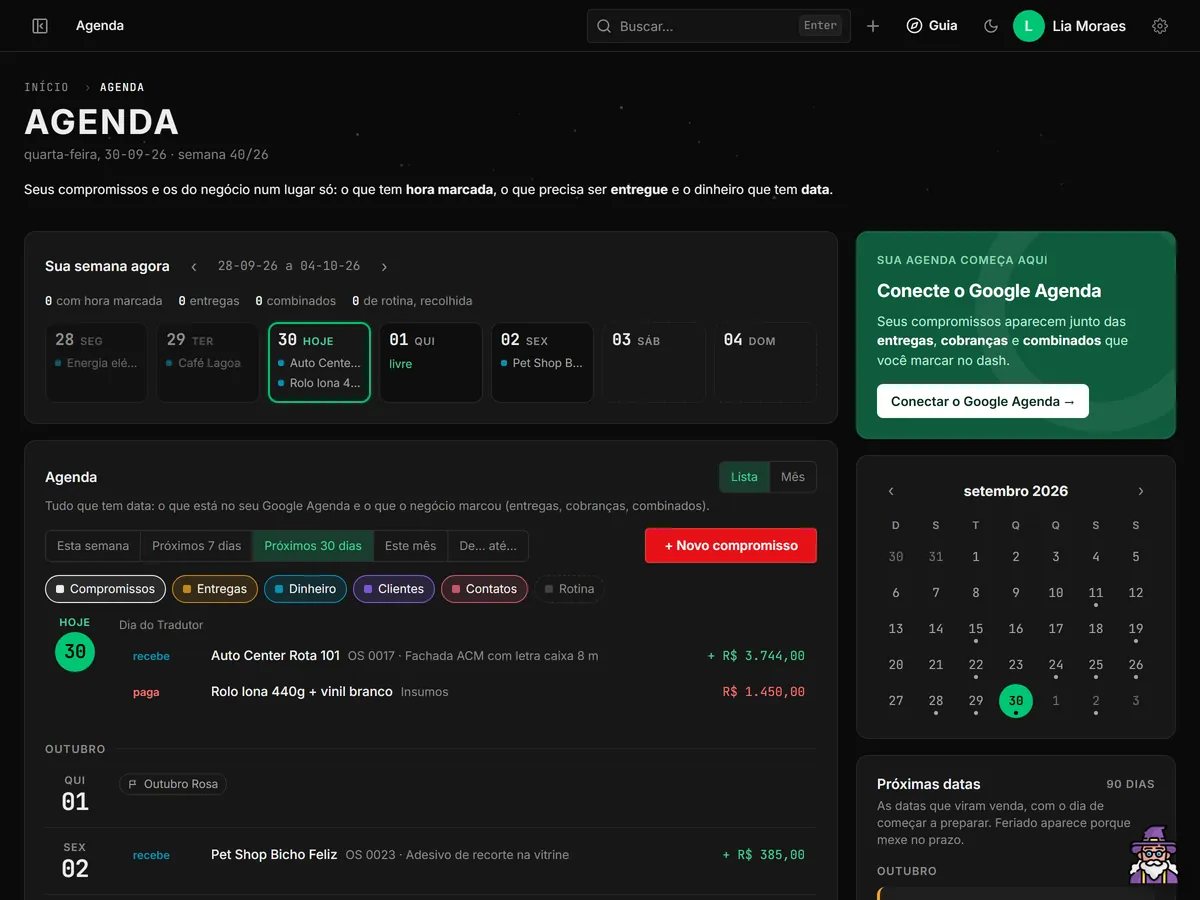Switch to Lista view
The height and width of the screenshot is (900, 1200).
coord(744,477)
